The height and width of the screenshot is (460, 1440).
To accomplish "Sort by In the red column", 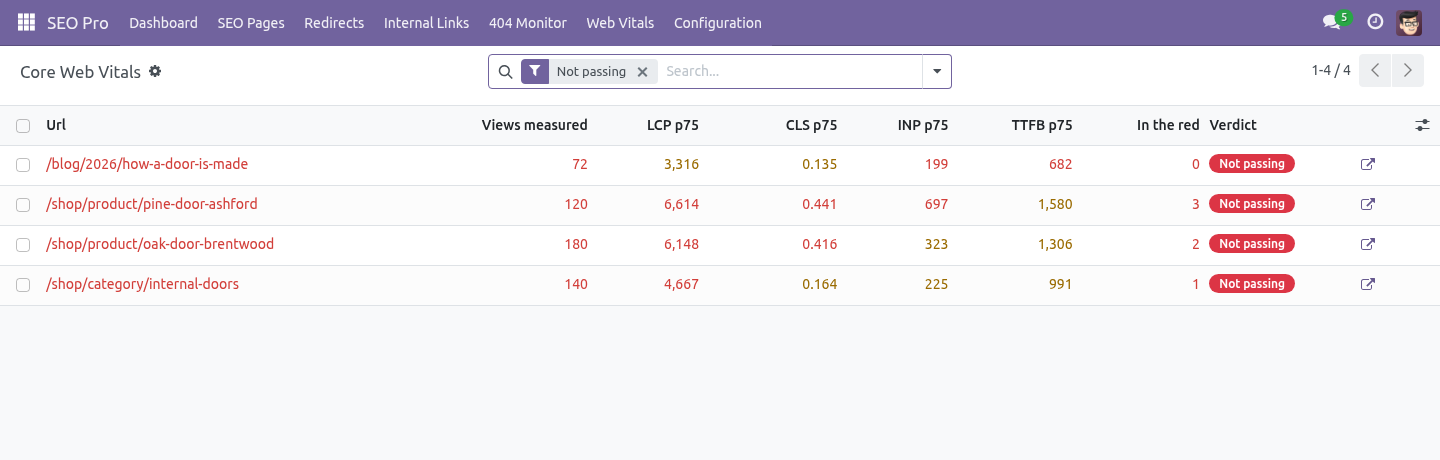I will click(x=1168, y=125).
